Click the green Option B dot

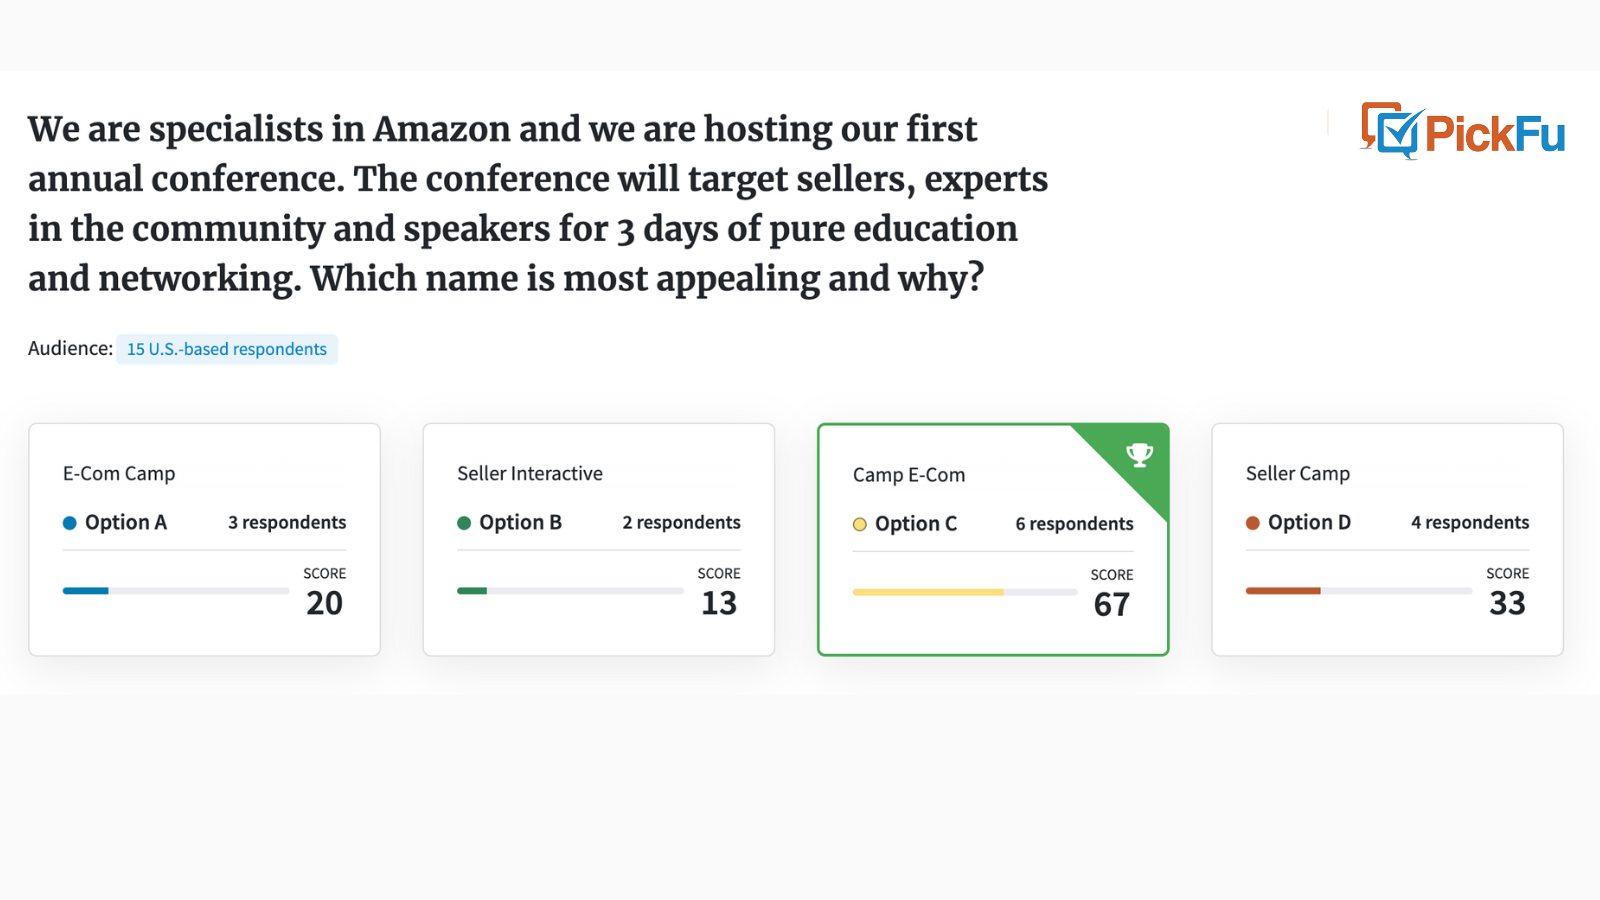tap(464, 523)
